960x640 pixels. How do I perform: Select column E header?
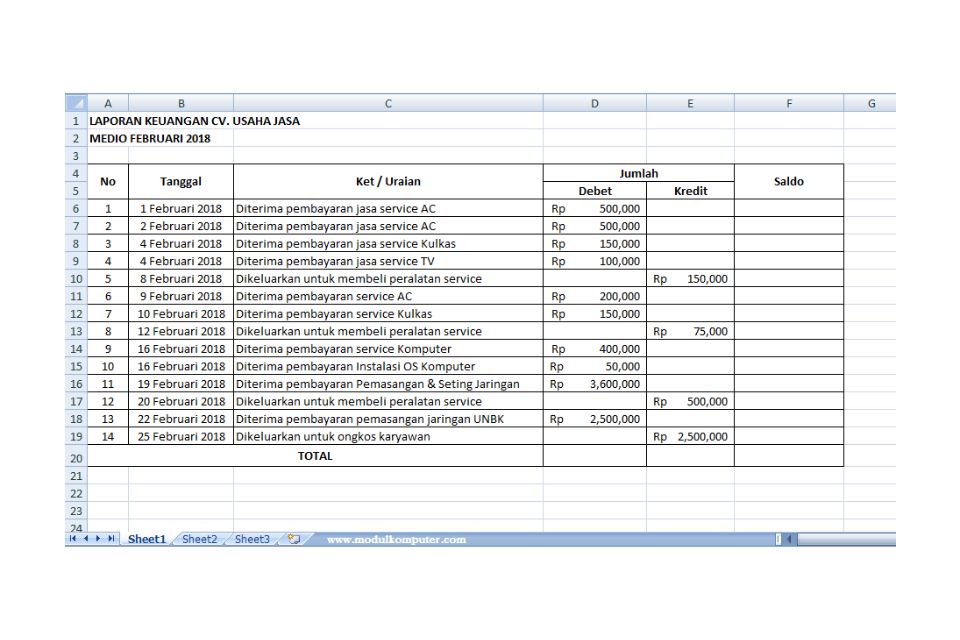point(690,104)
